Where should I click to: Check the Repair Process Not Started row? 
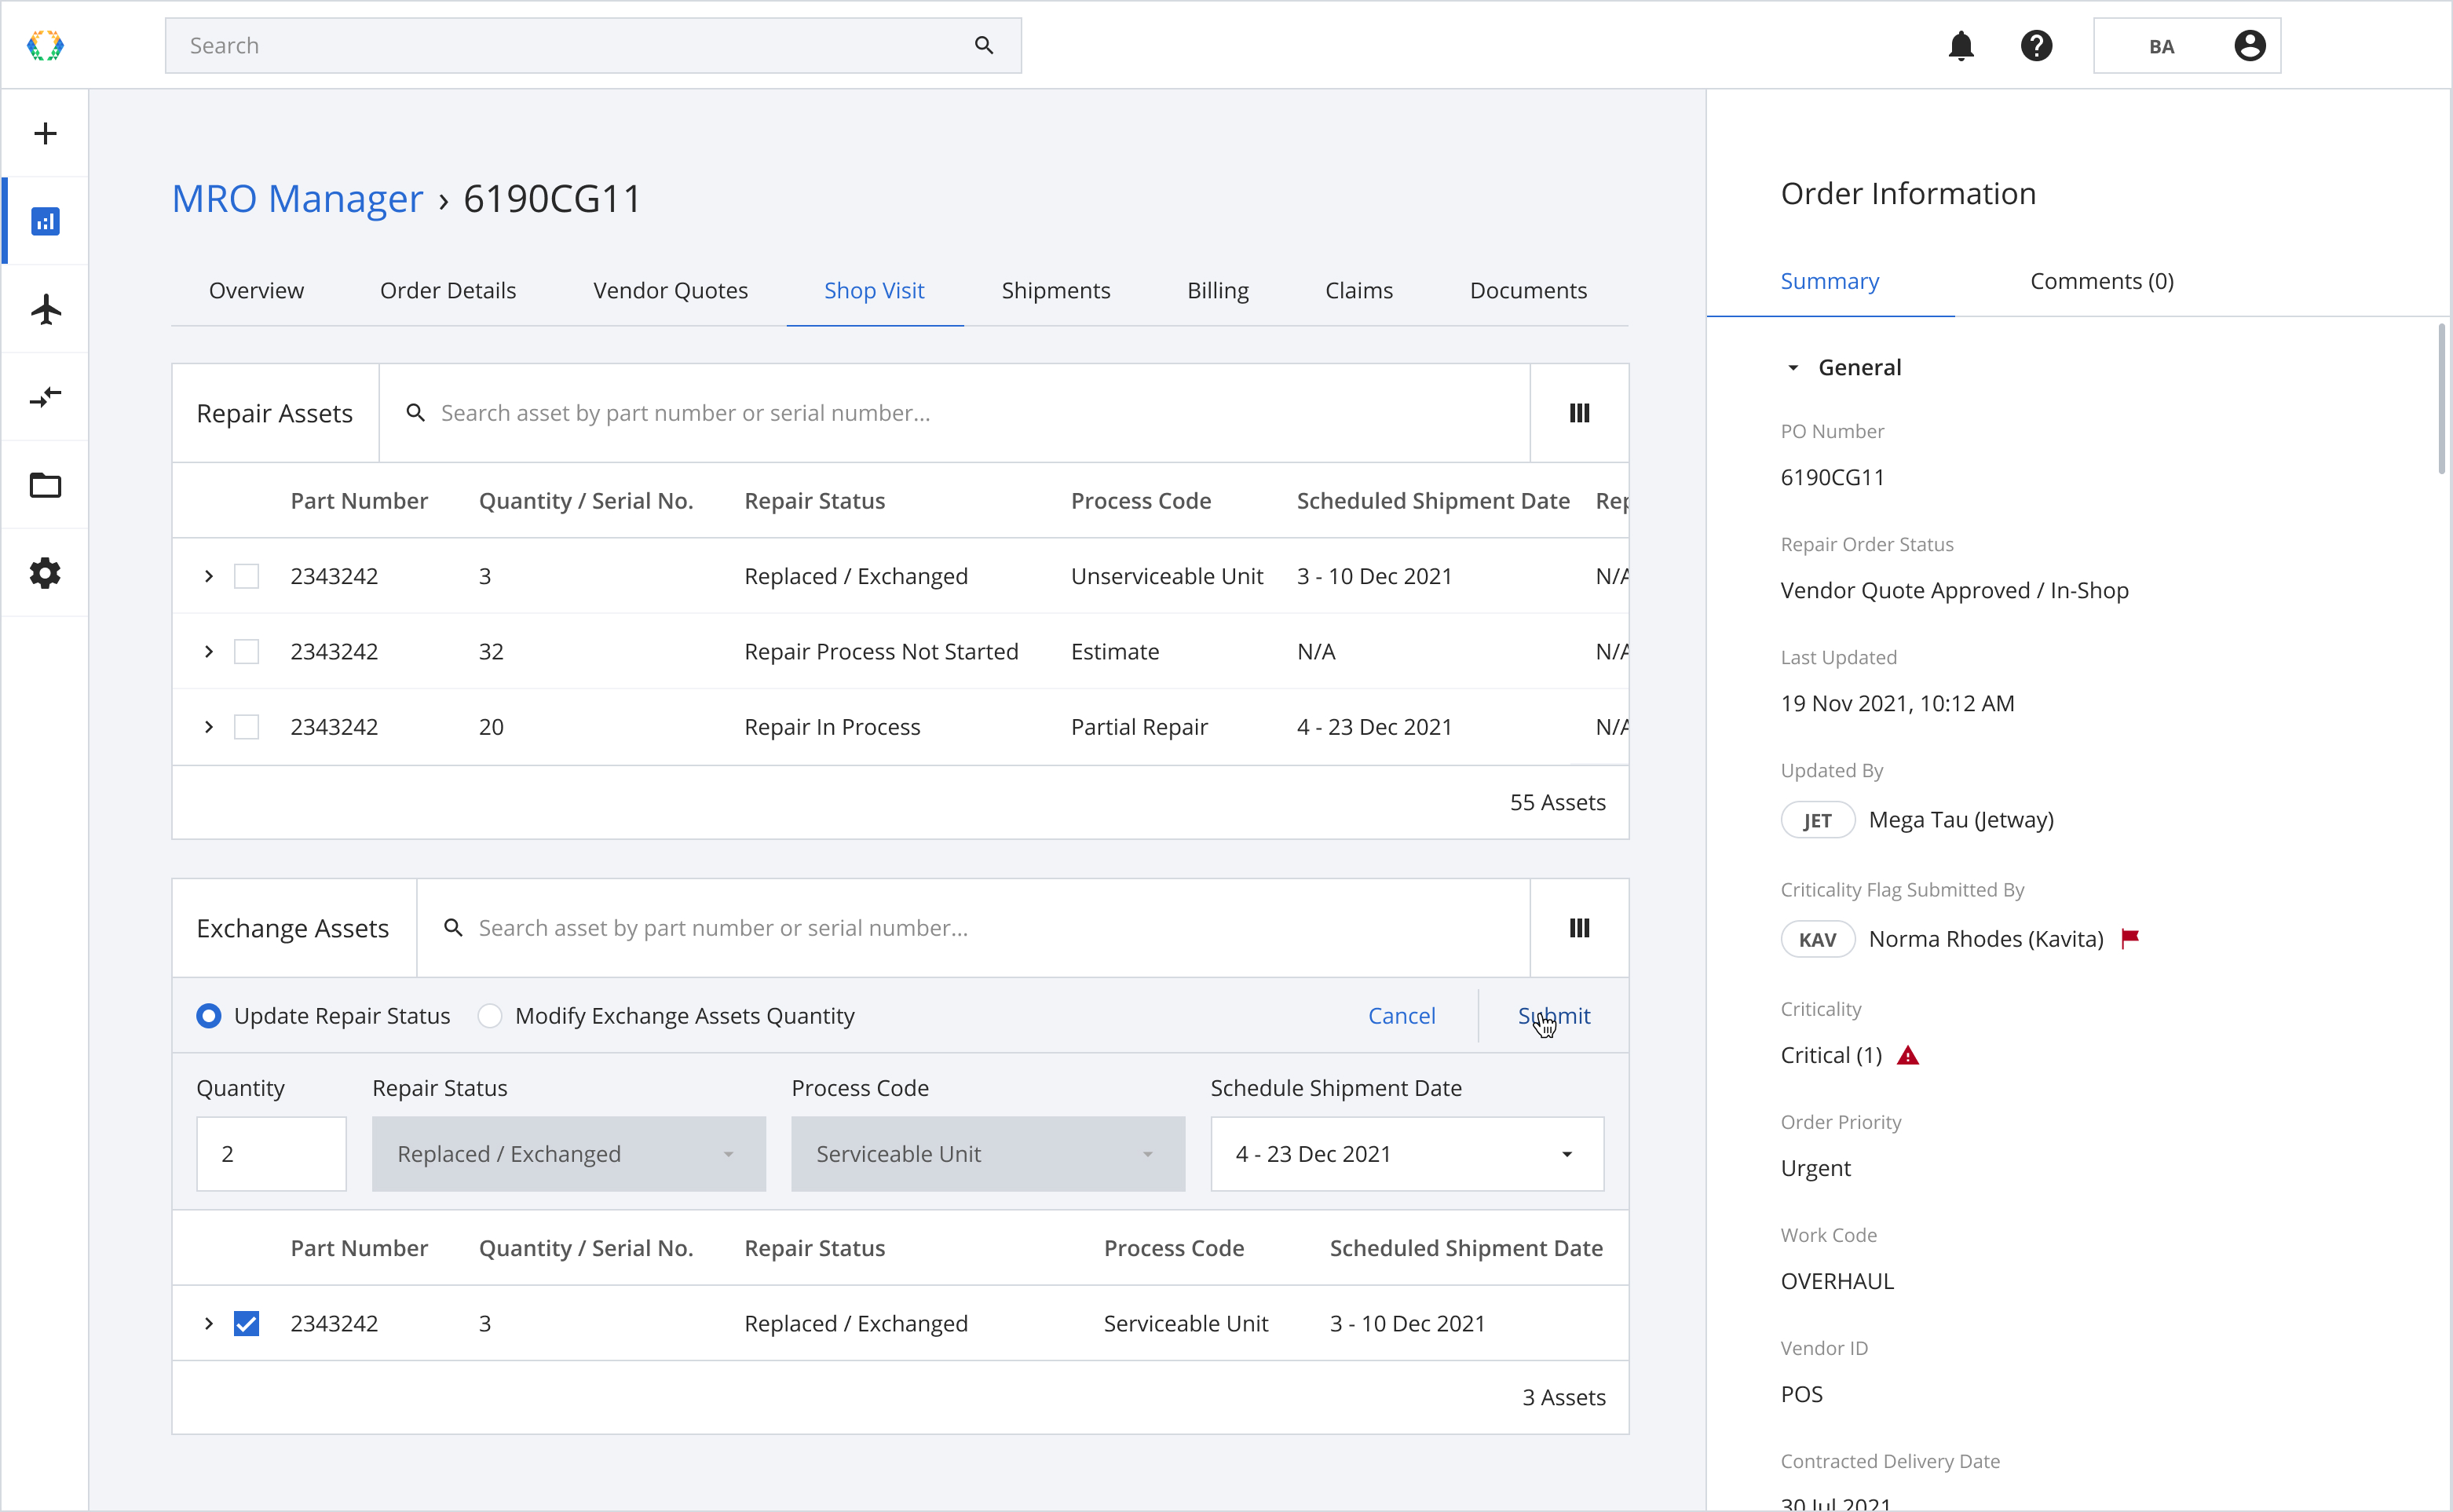point(246,652)
